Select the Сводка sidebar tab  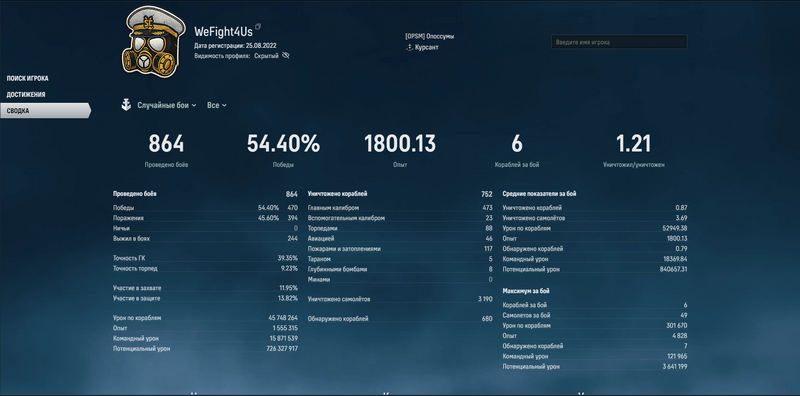pyautogui.click(x=45, y=111)
